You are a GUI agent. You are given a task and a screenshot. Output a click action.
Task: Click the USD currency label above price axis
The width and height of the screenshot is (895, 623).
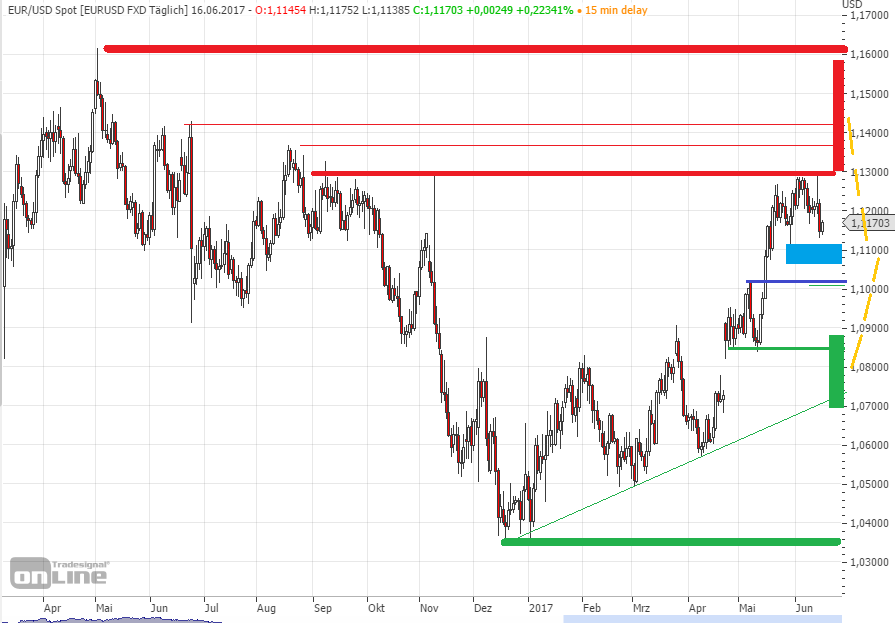pyautogui.click(x=852, y=5)
